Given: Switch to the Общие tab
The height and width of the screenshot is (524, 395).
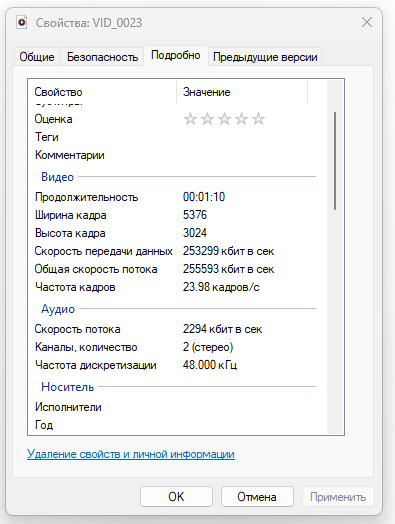Looking at the screenshot, I should click(37, 57).
